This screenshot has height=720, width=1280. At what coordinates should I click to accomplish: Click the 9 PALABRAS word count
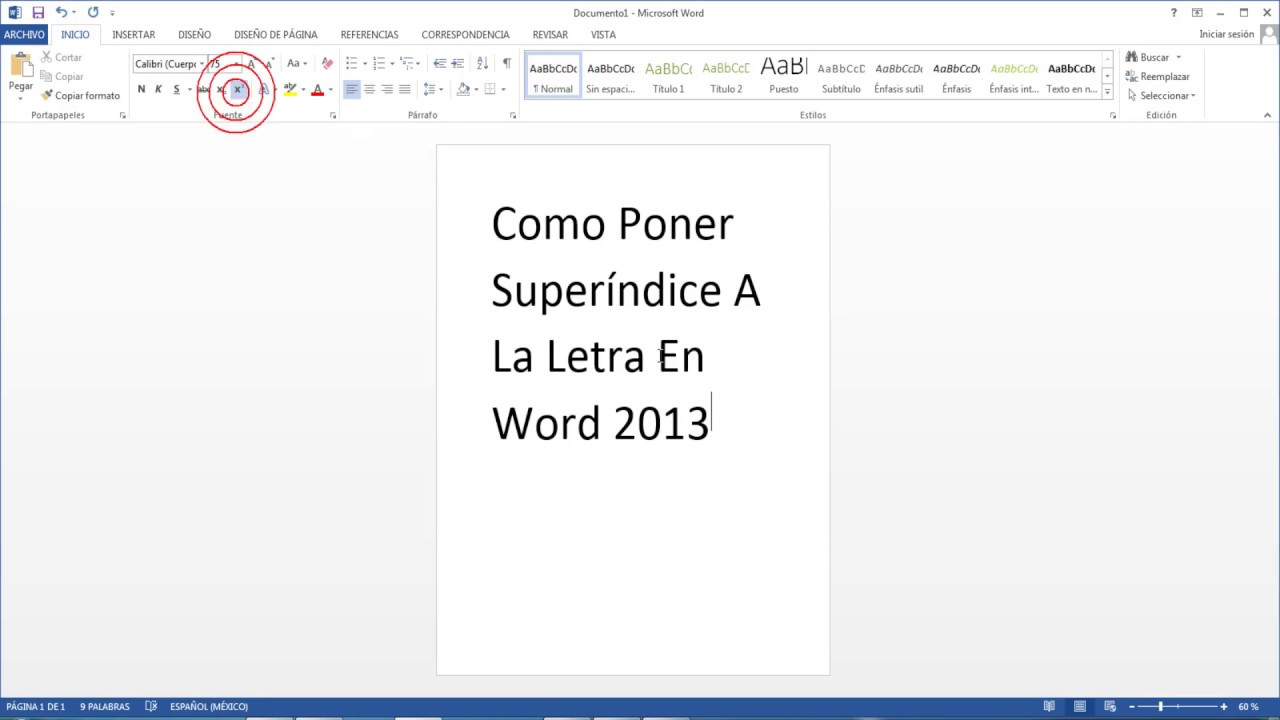click(x=105, y=707)
